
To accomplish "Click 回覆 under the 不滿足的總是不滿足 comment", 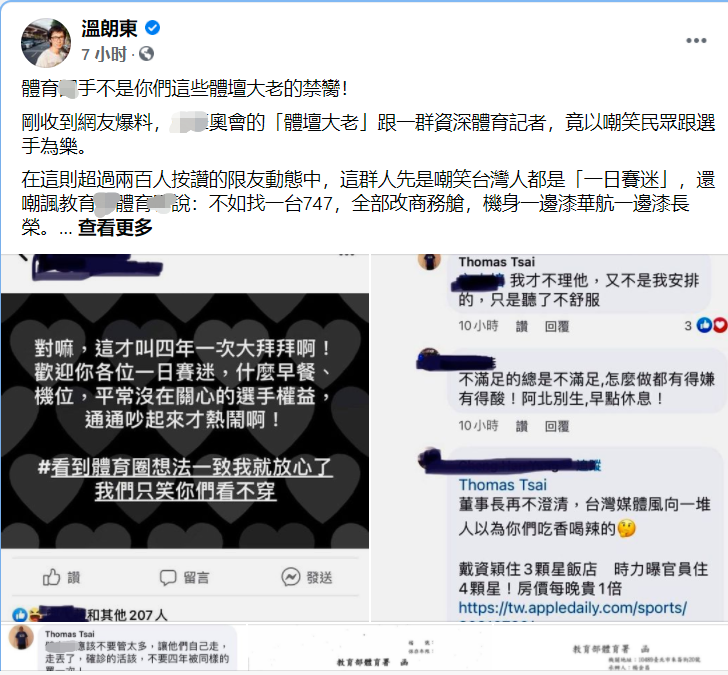I will tap(557, 426).
